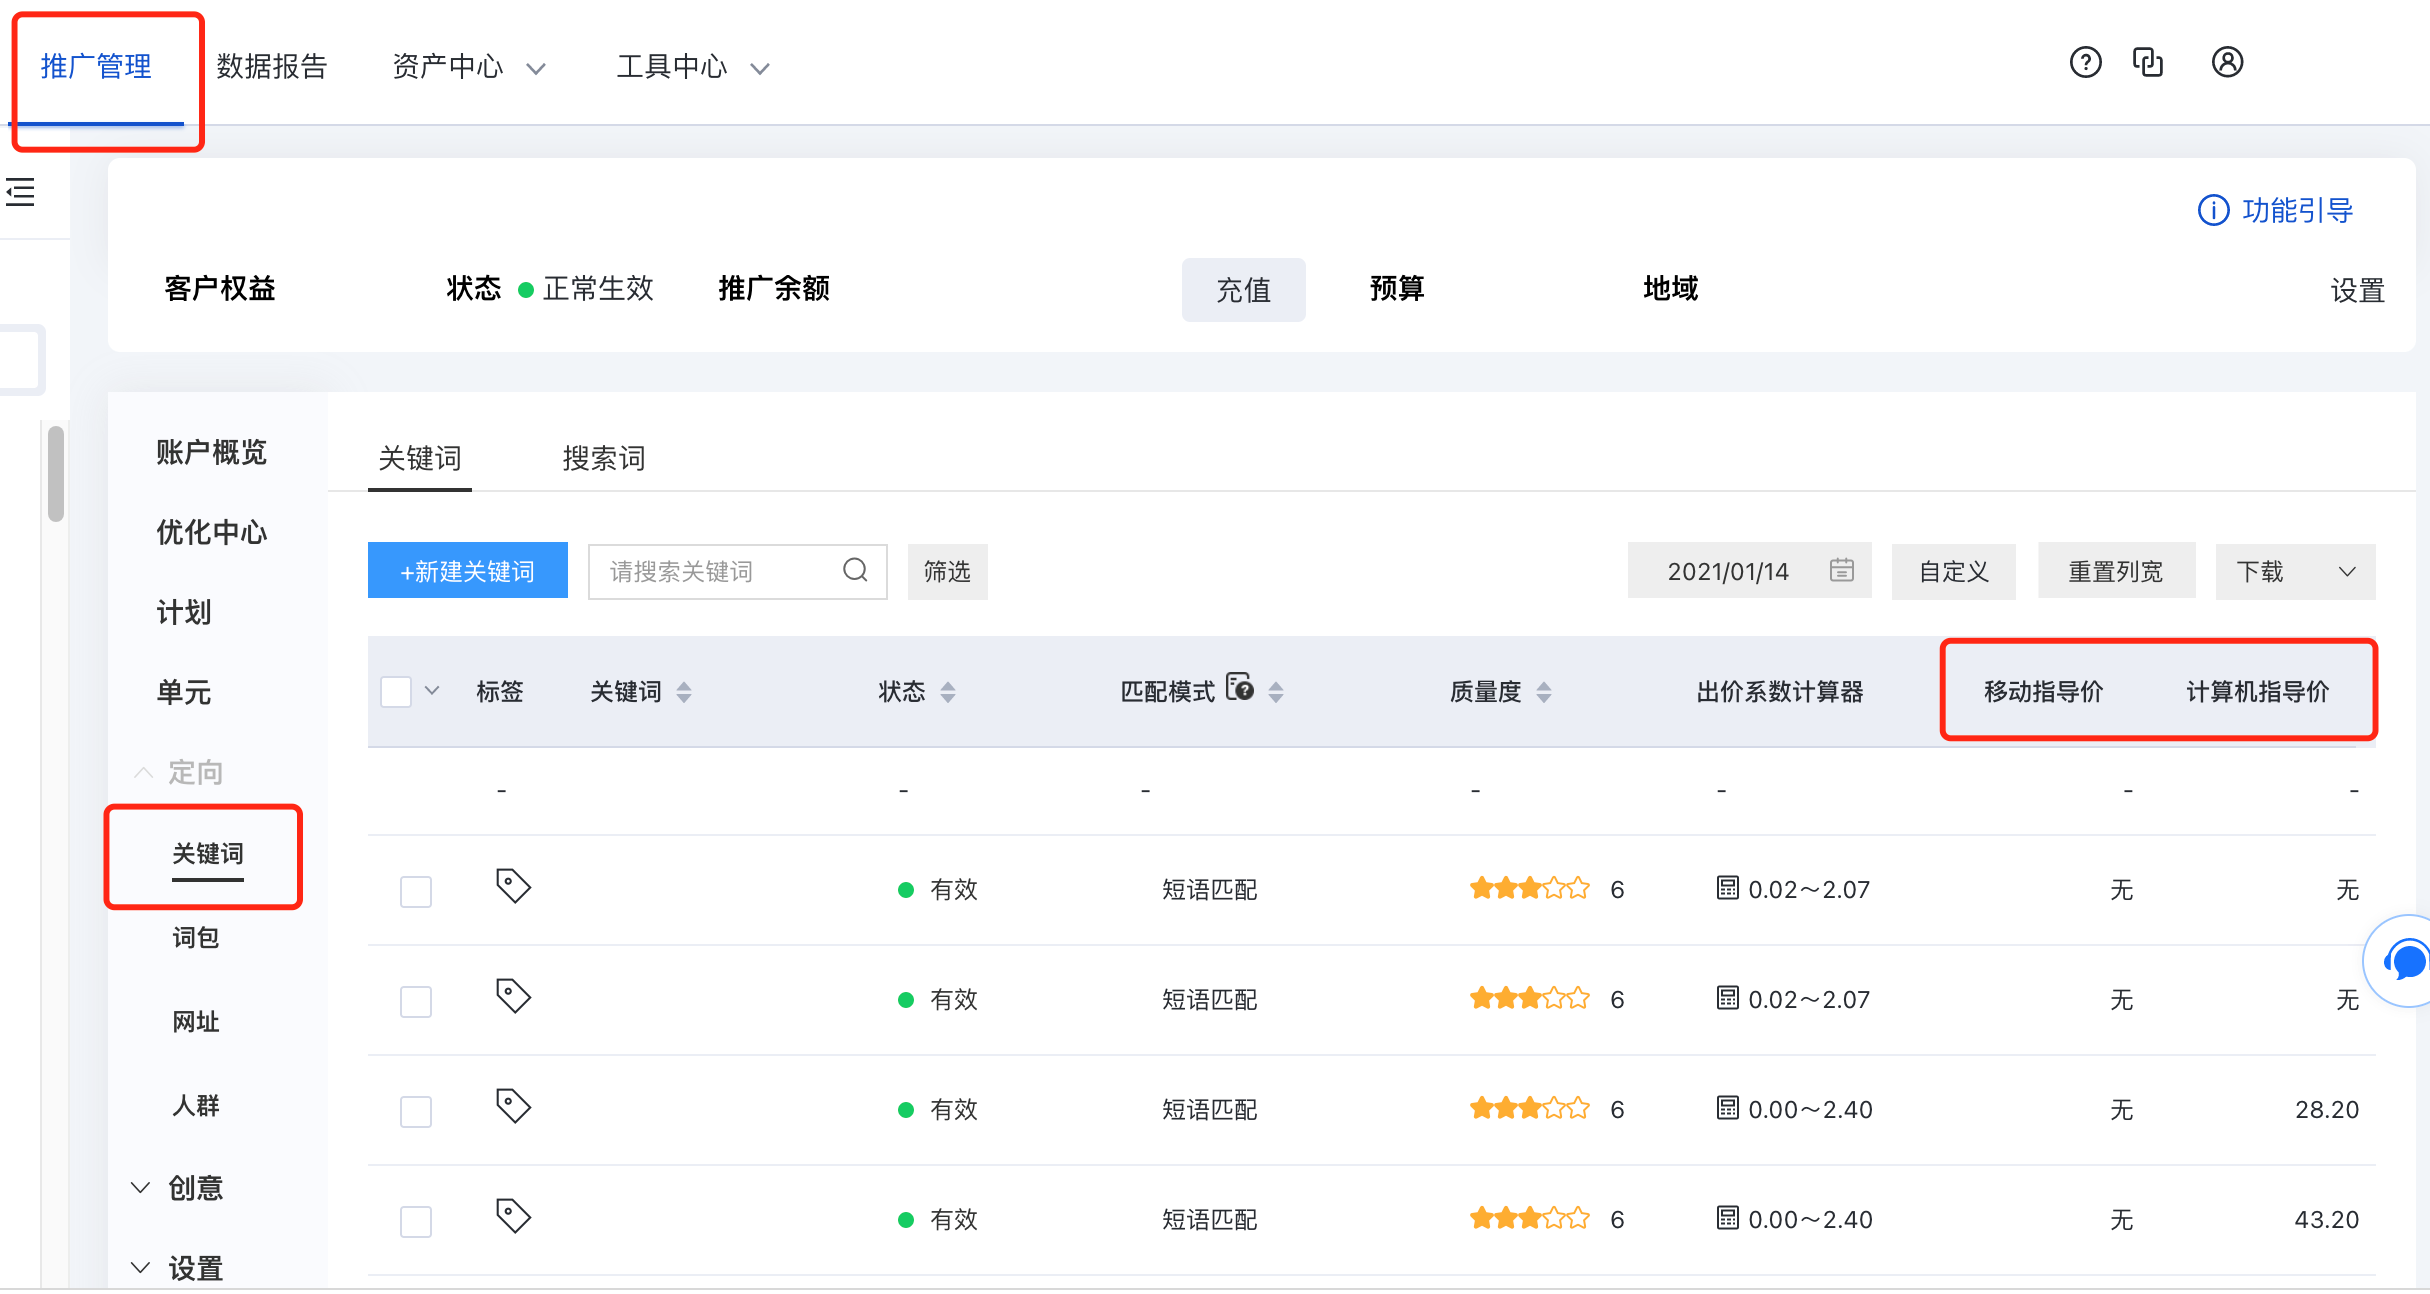Click the info icon beside 功能引导
The height and width of the screenshot is (1294, 2430).
(2213, 211)
